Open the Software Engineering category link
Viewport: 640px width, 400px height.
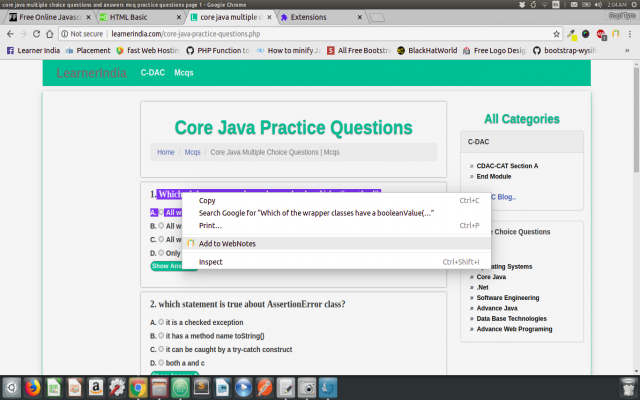[x=510, y=297]
